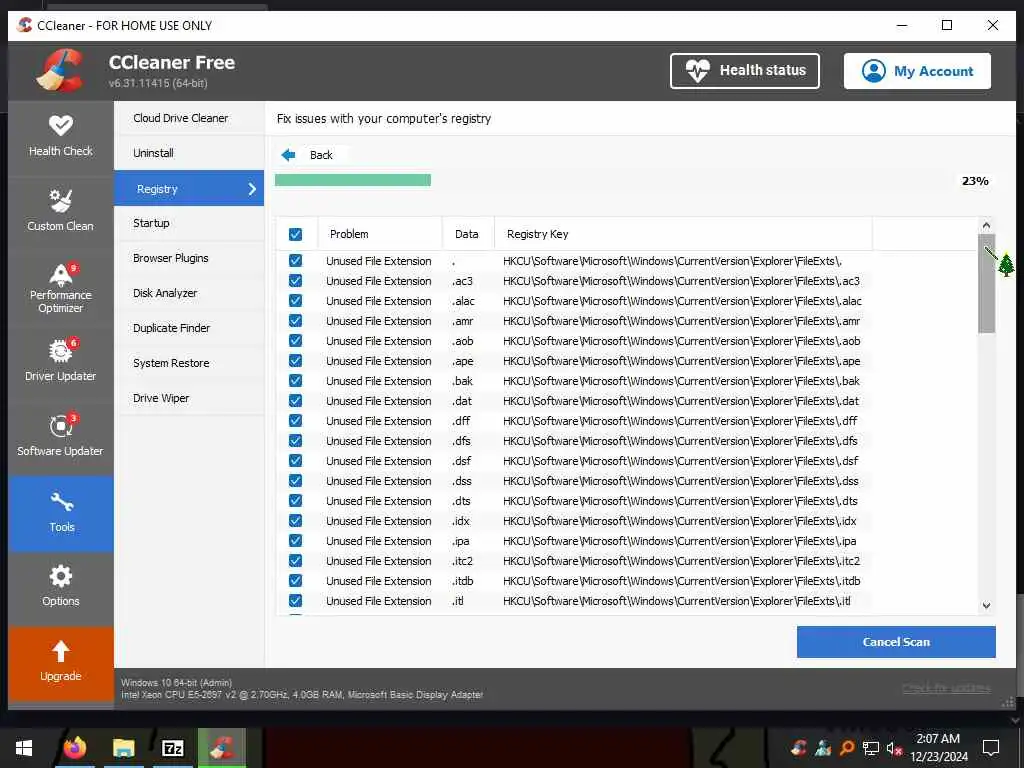This screenshot has height=768, width=1024.
Task: Sort by the Problem column header
Action: [x=380, y=234]
